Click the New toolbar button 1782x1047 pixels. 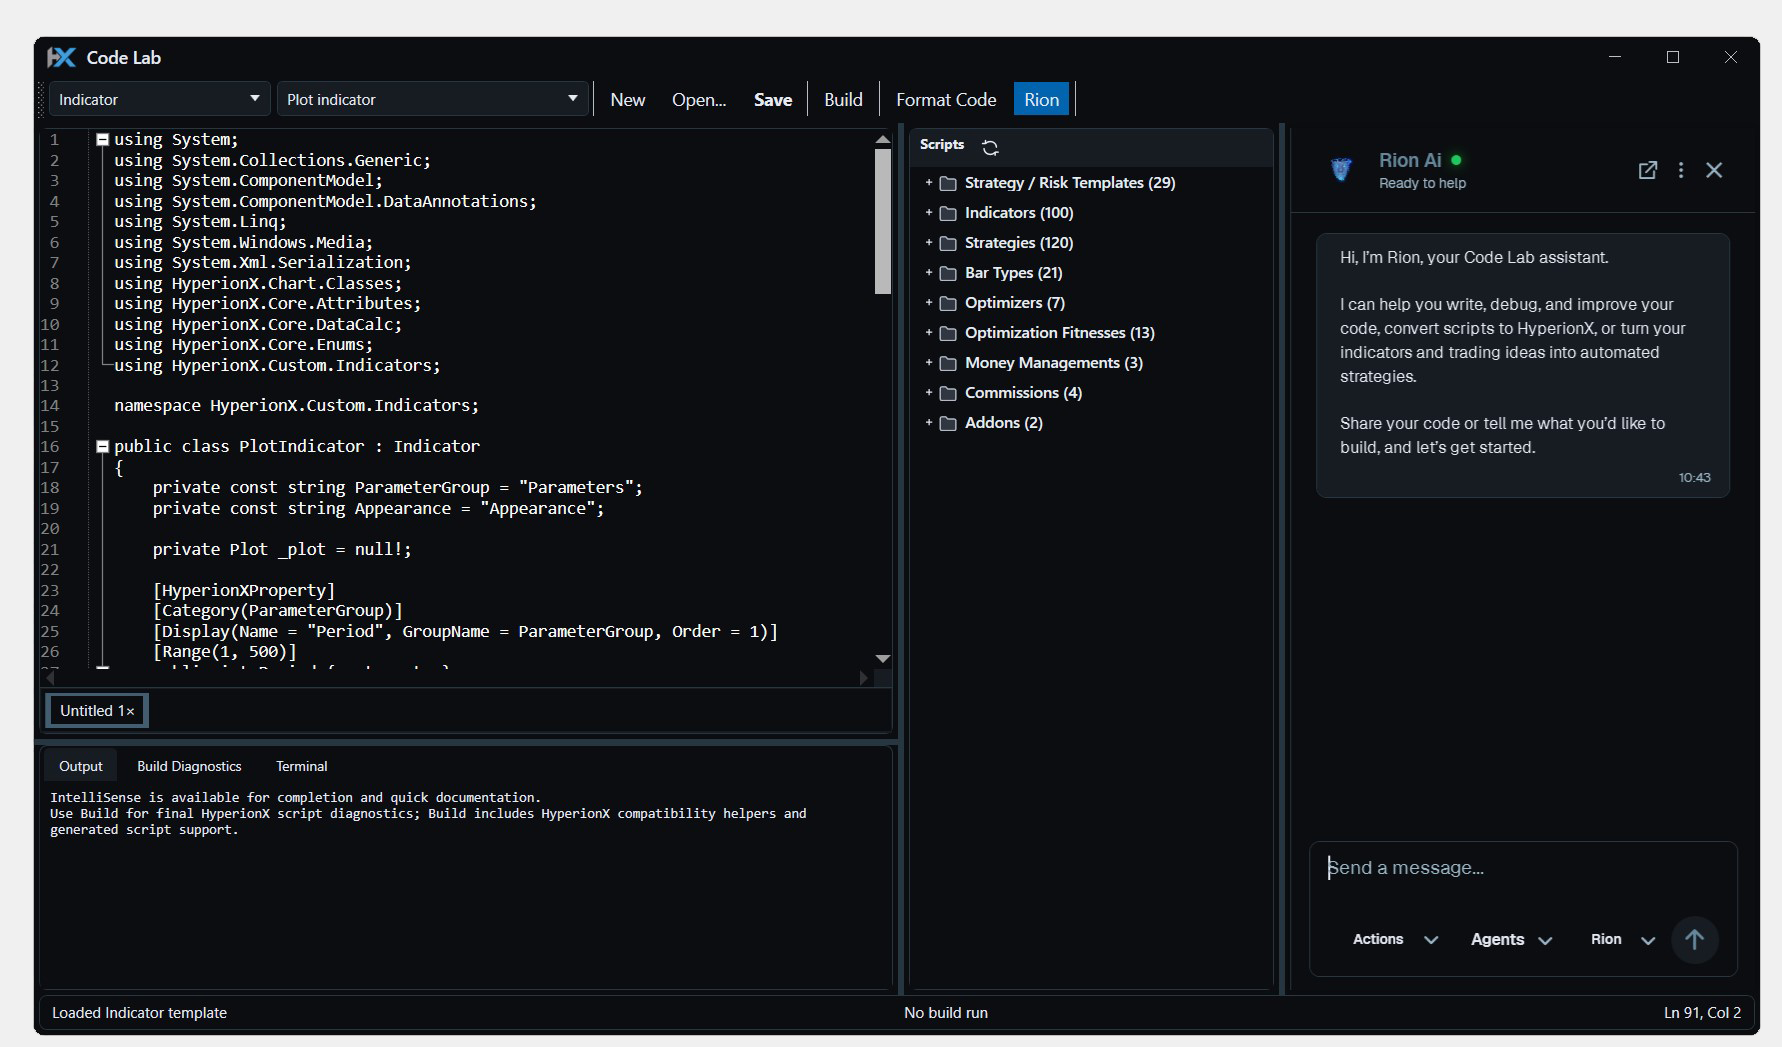tap(628, 100)
